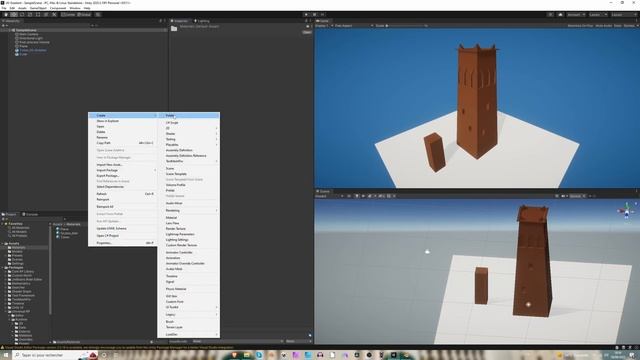The width and height of the screenshot is (640, 360).
Task: Click the Scene view orientation gizmo
Action: pyautogui.click(x=627, y=211)
